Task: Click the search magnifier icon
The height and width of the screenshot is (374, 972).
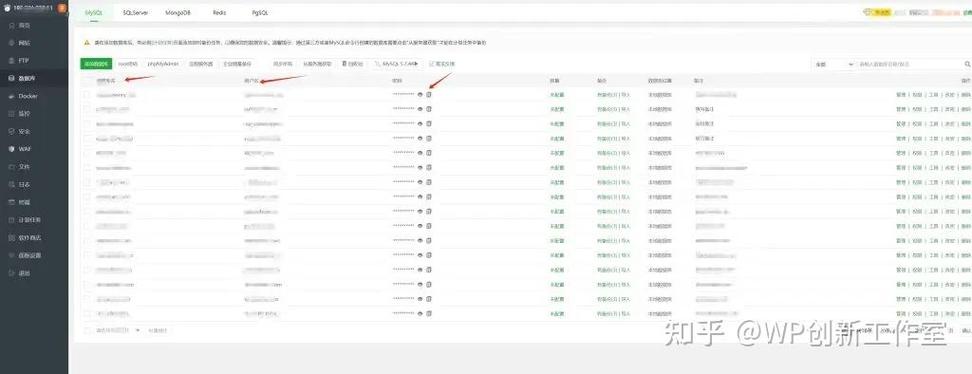Action: pos(967,64)
